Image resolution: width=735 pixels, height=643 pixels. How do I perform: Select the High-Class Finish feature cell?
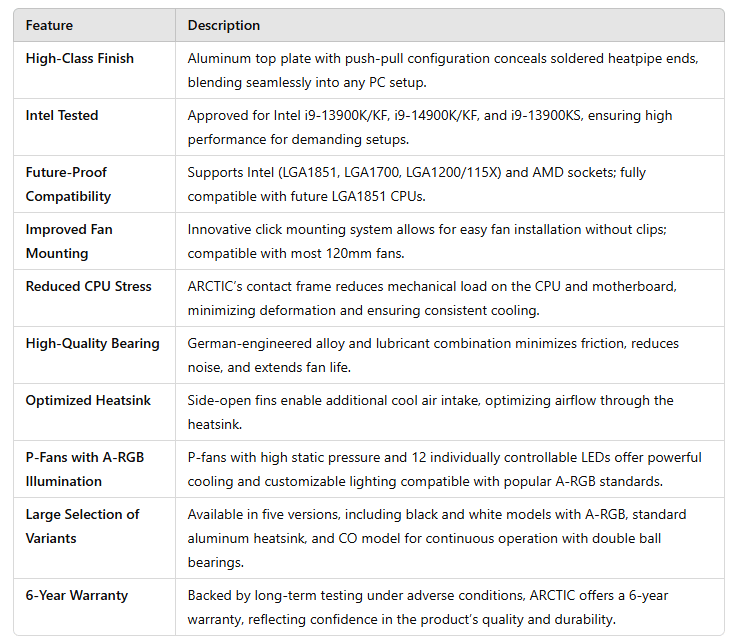(95, 70)
